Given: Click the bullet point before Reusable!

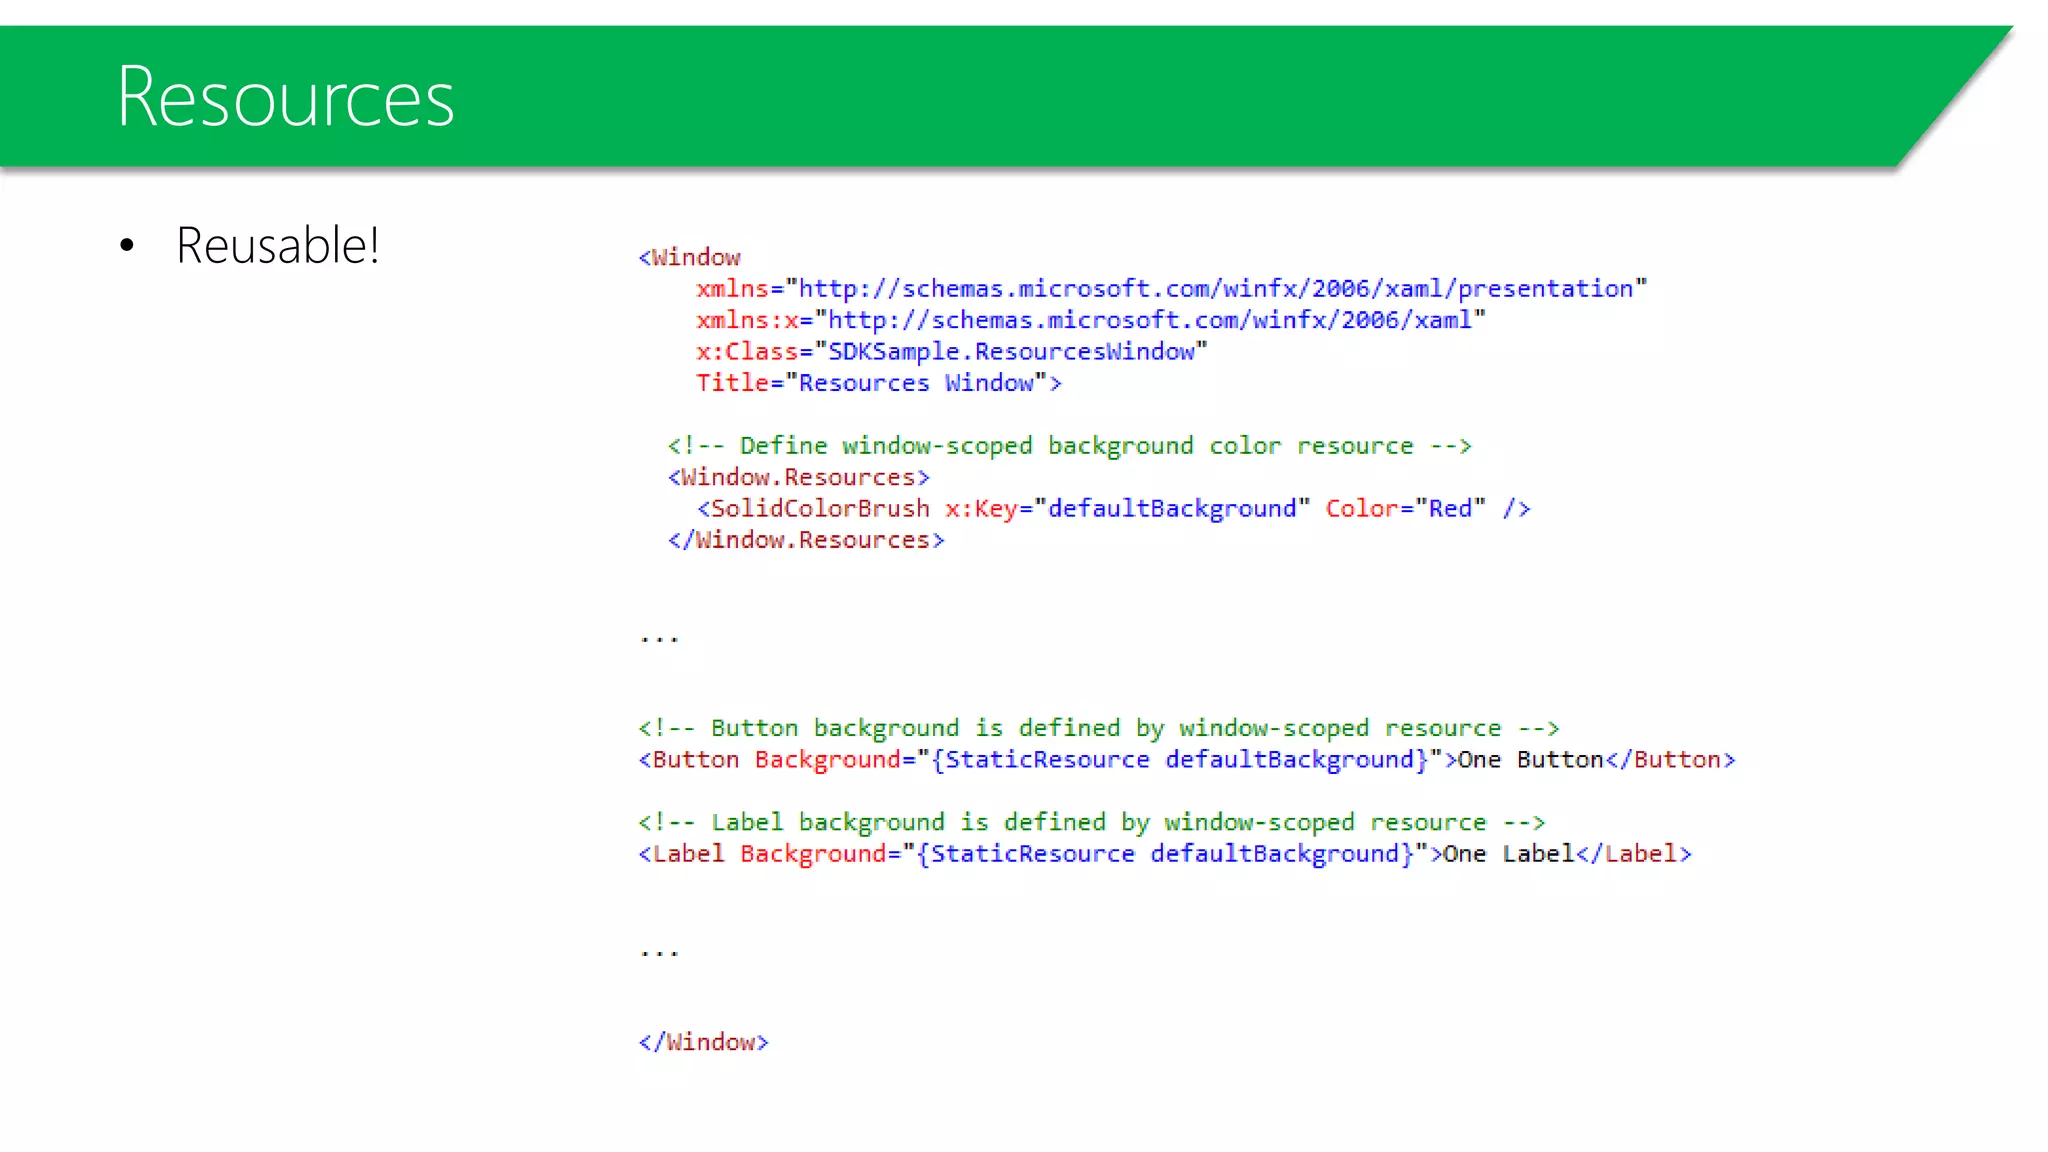Looking at the screenshot, I should 126,246.
